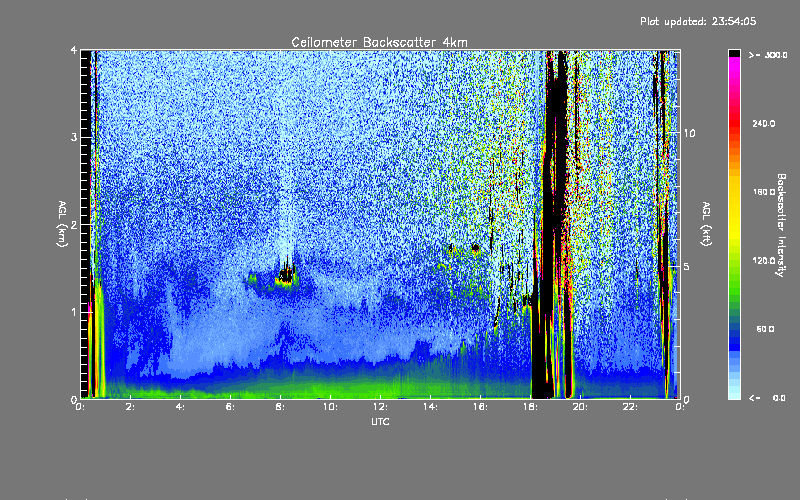Screen dimensions: 800x500
Task: Select the "180.0" colorbar value
Action: tap(764, 192)
